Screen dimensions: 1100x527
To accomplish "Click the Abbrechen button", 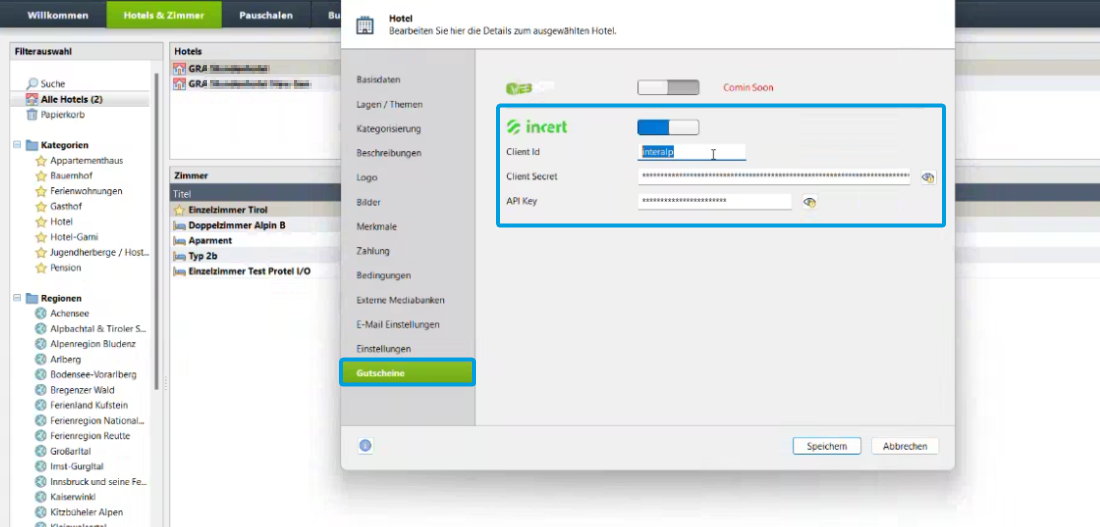I will pos(905,446).
